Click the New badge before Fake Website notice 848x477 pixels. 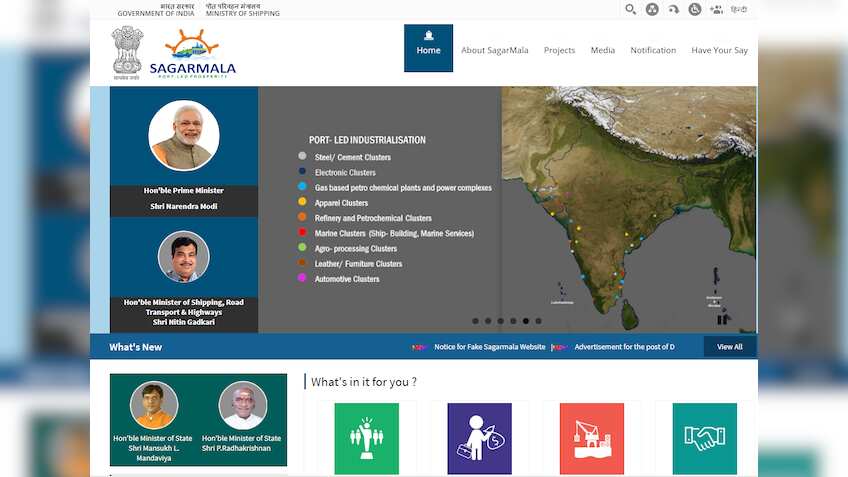(419, 347)
